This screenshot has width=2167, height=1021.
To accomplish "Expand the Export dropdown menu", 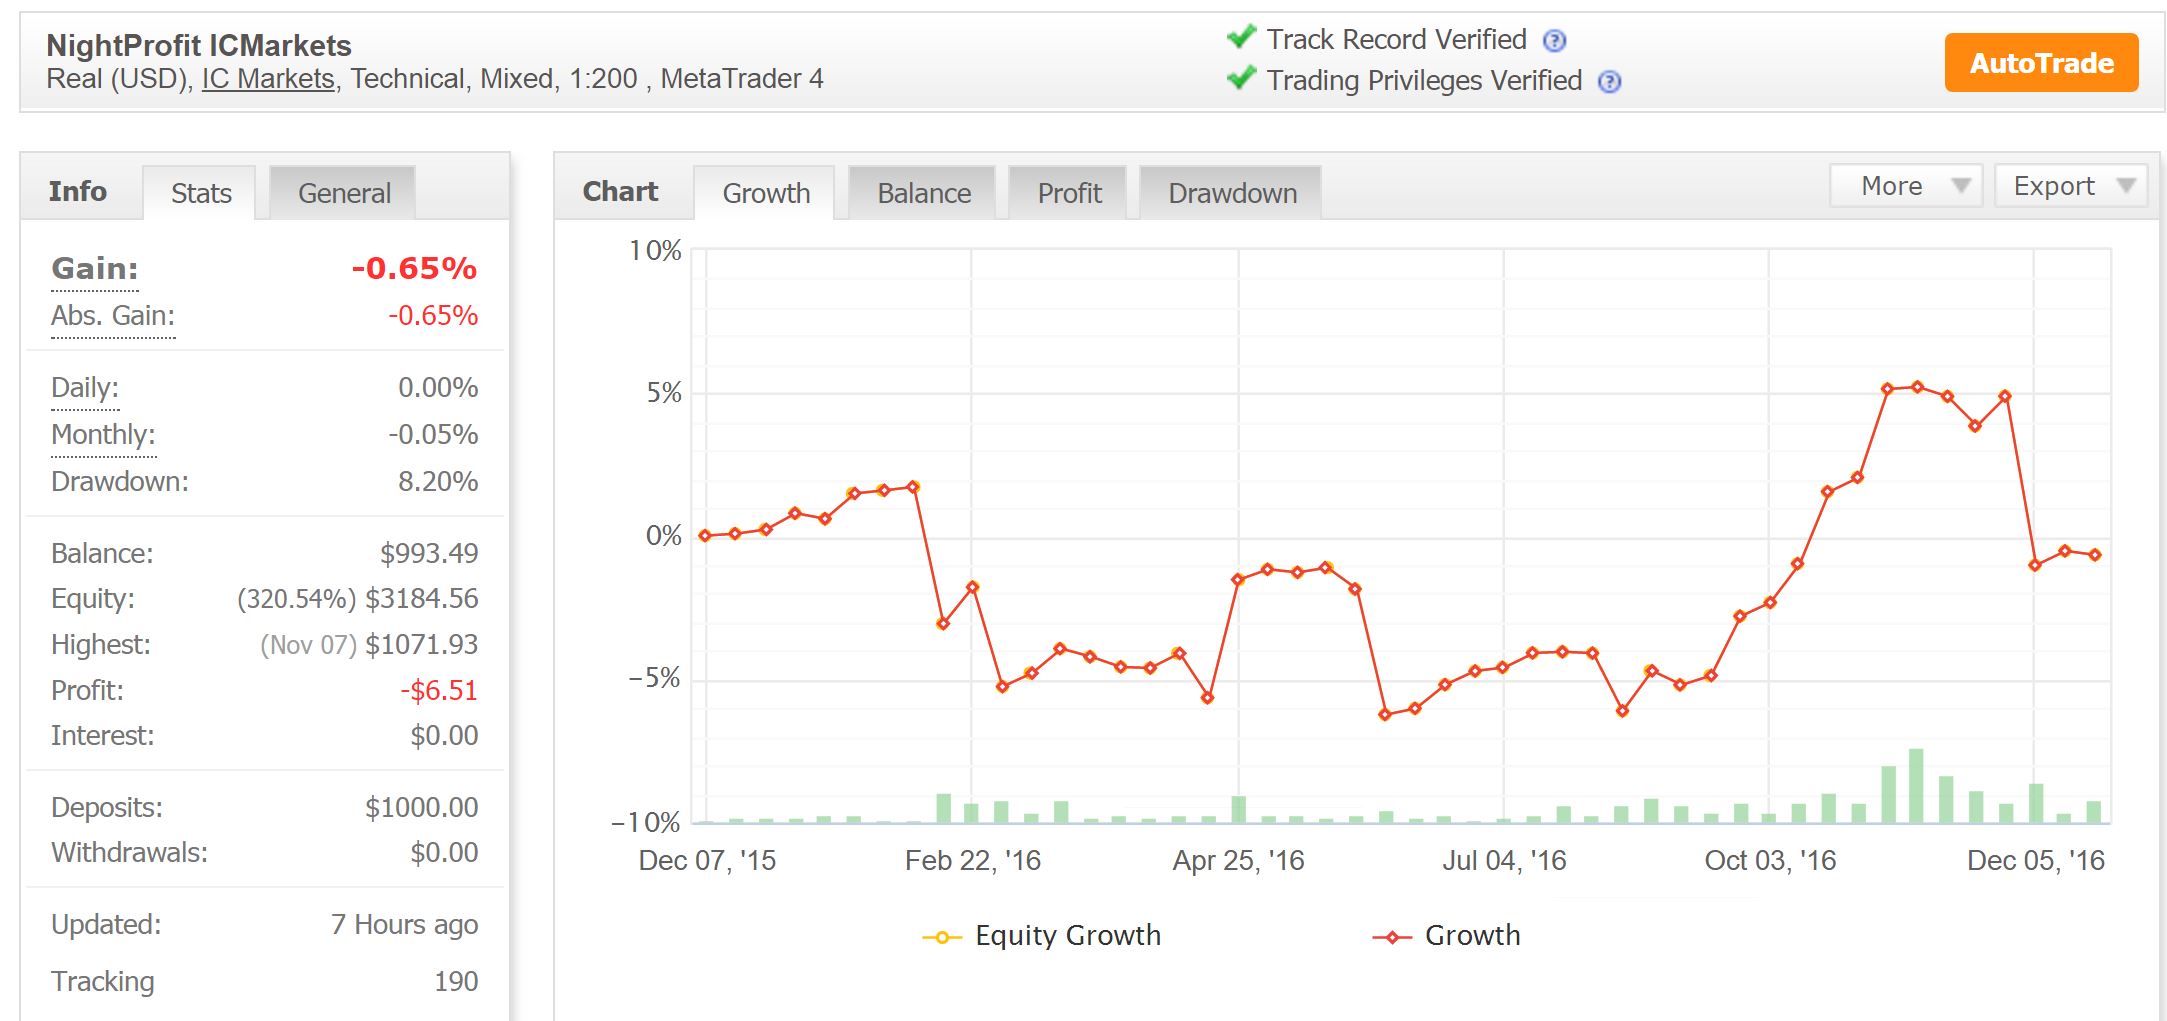I will 2071,186.
